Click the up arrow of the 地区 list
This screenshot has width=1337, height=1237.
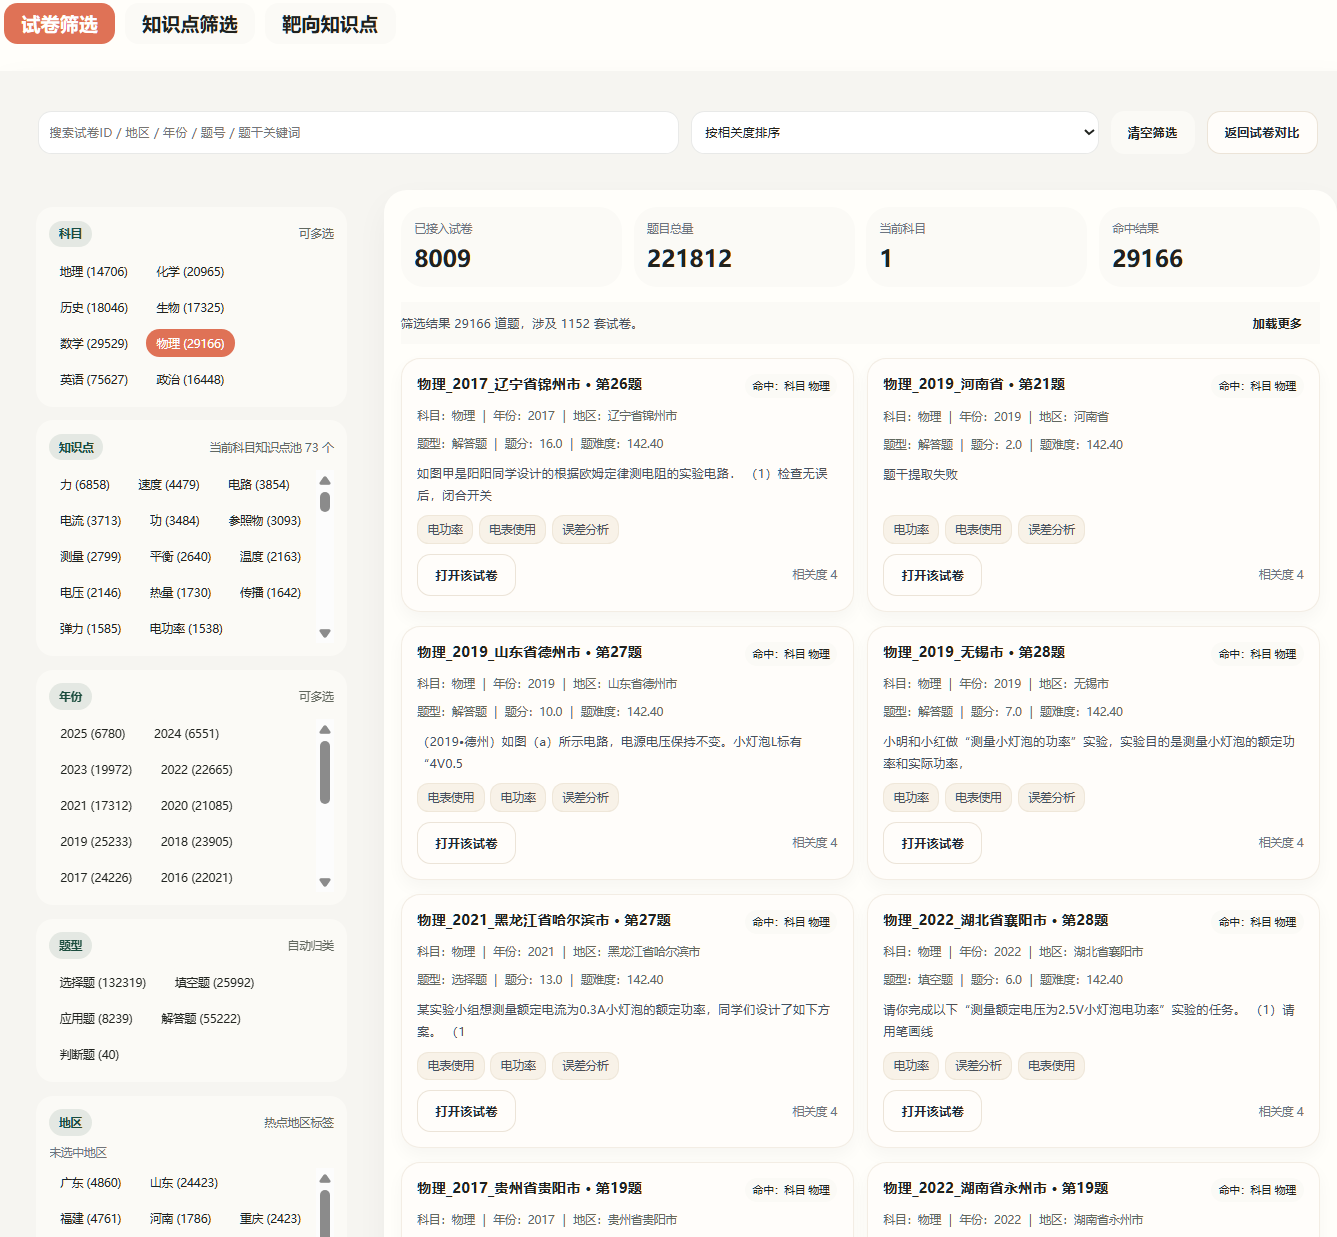pyautogui.click(x=325, y=1179)
